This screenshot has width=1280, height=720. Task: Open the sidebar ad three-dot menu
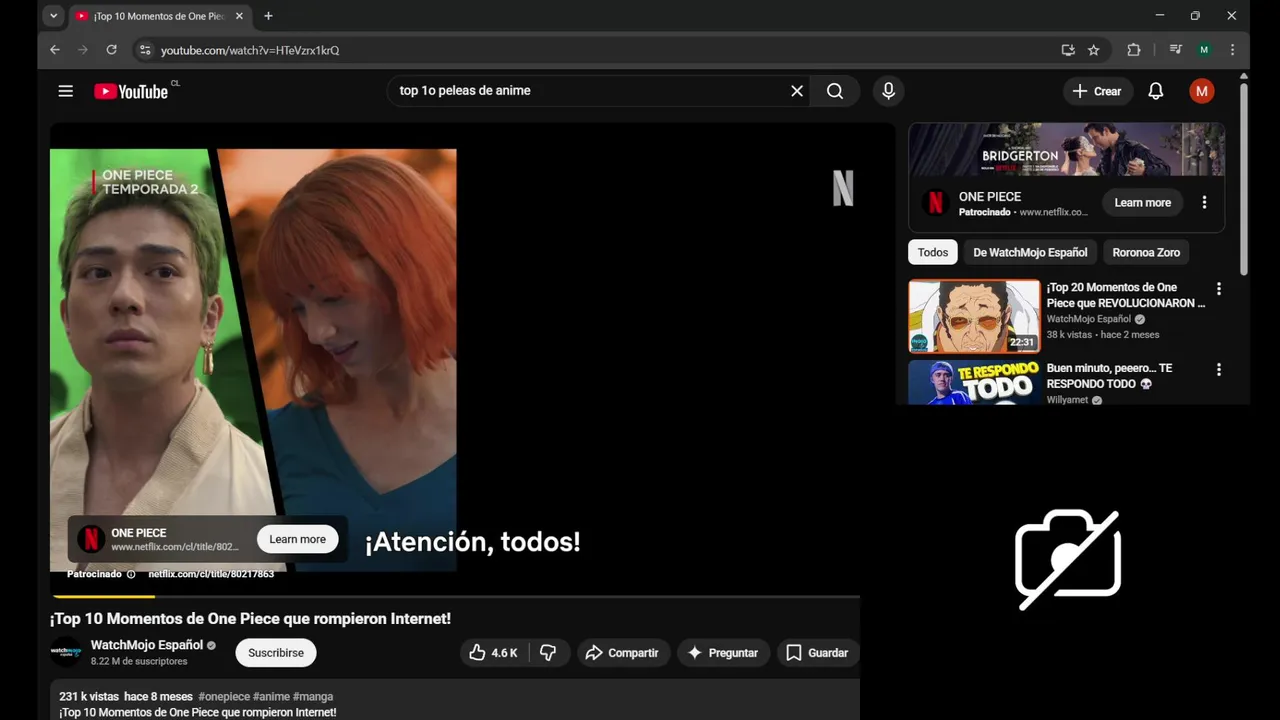pos(1204,202)
